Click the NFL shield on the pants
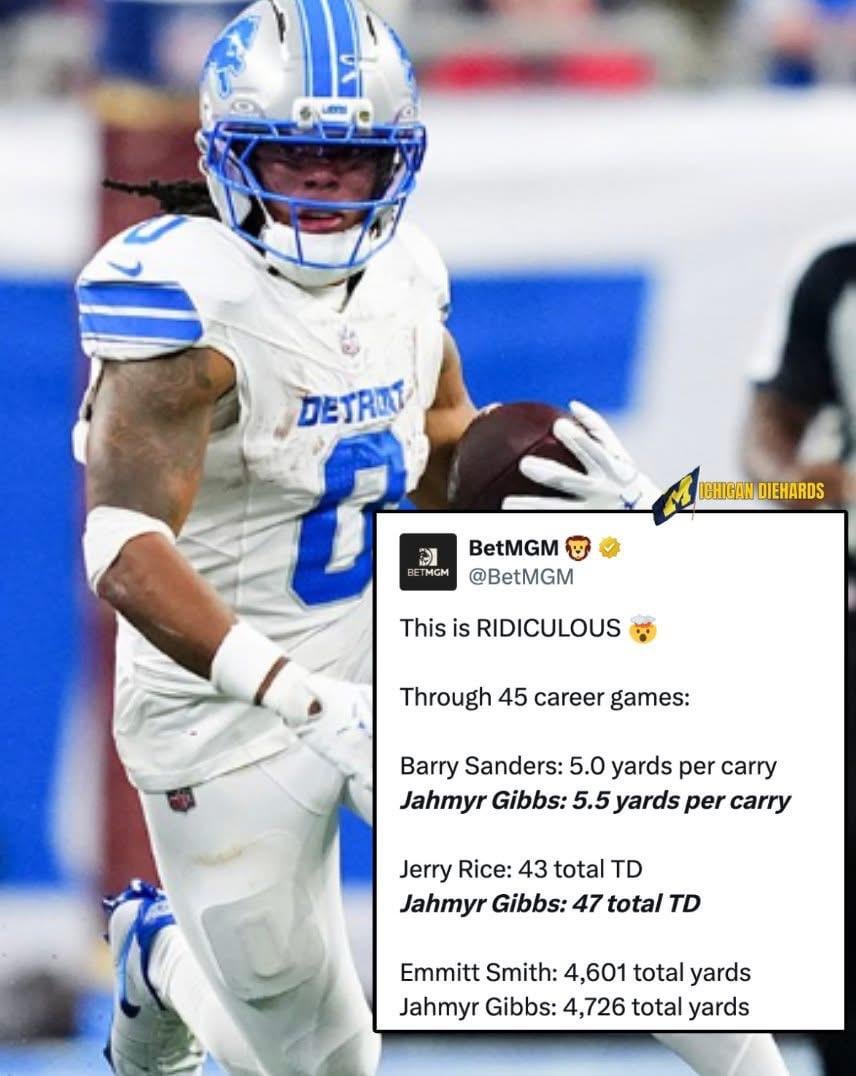Image resolution: width=856 pixels, height=1076 pixels. click(x=181, y=800)
